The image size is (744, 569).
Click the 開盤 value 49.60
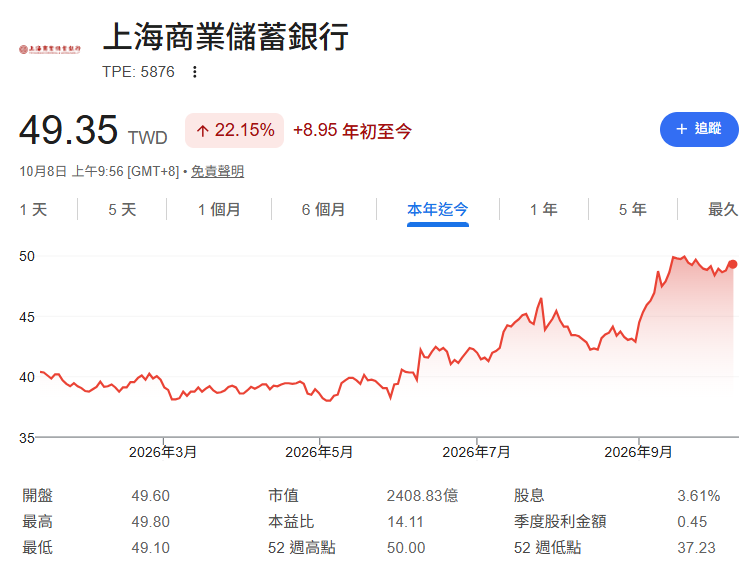[150, 496]
